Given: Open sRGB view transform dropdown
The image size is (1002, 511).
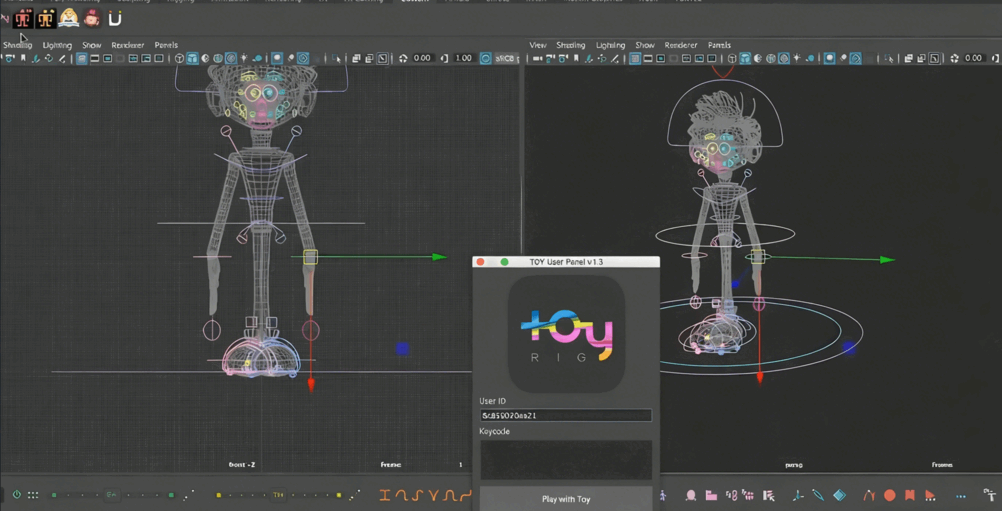Looking at the screenshot, I should 506,58.
